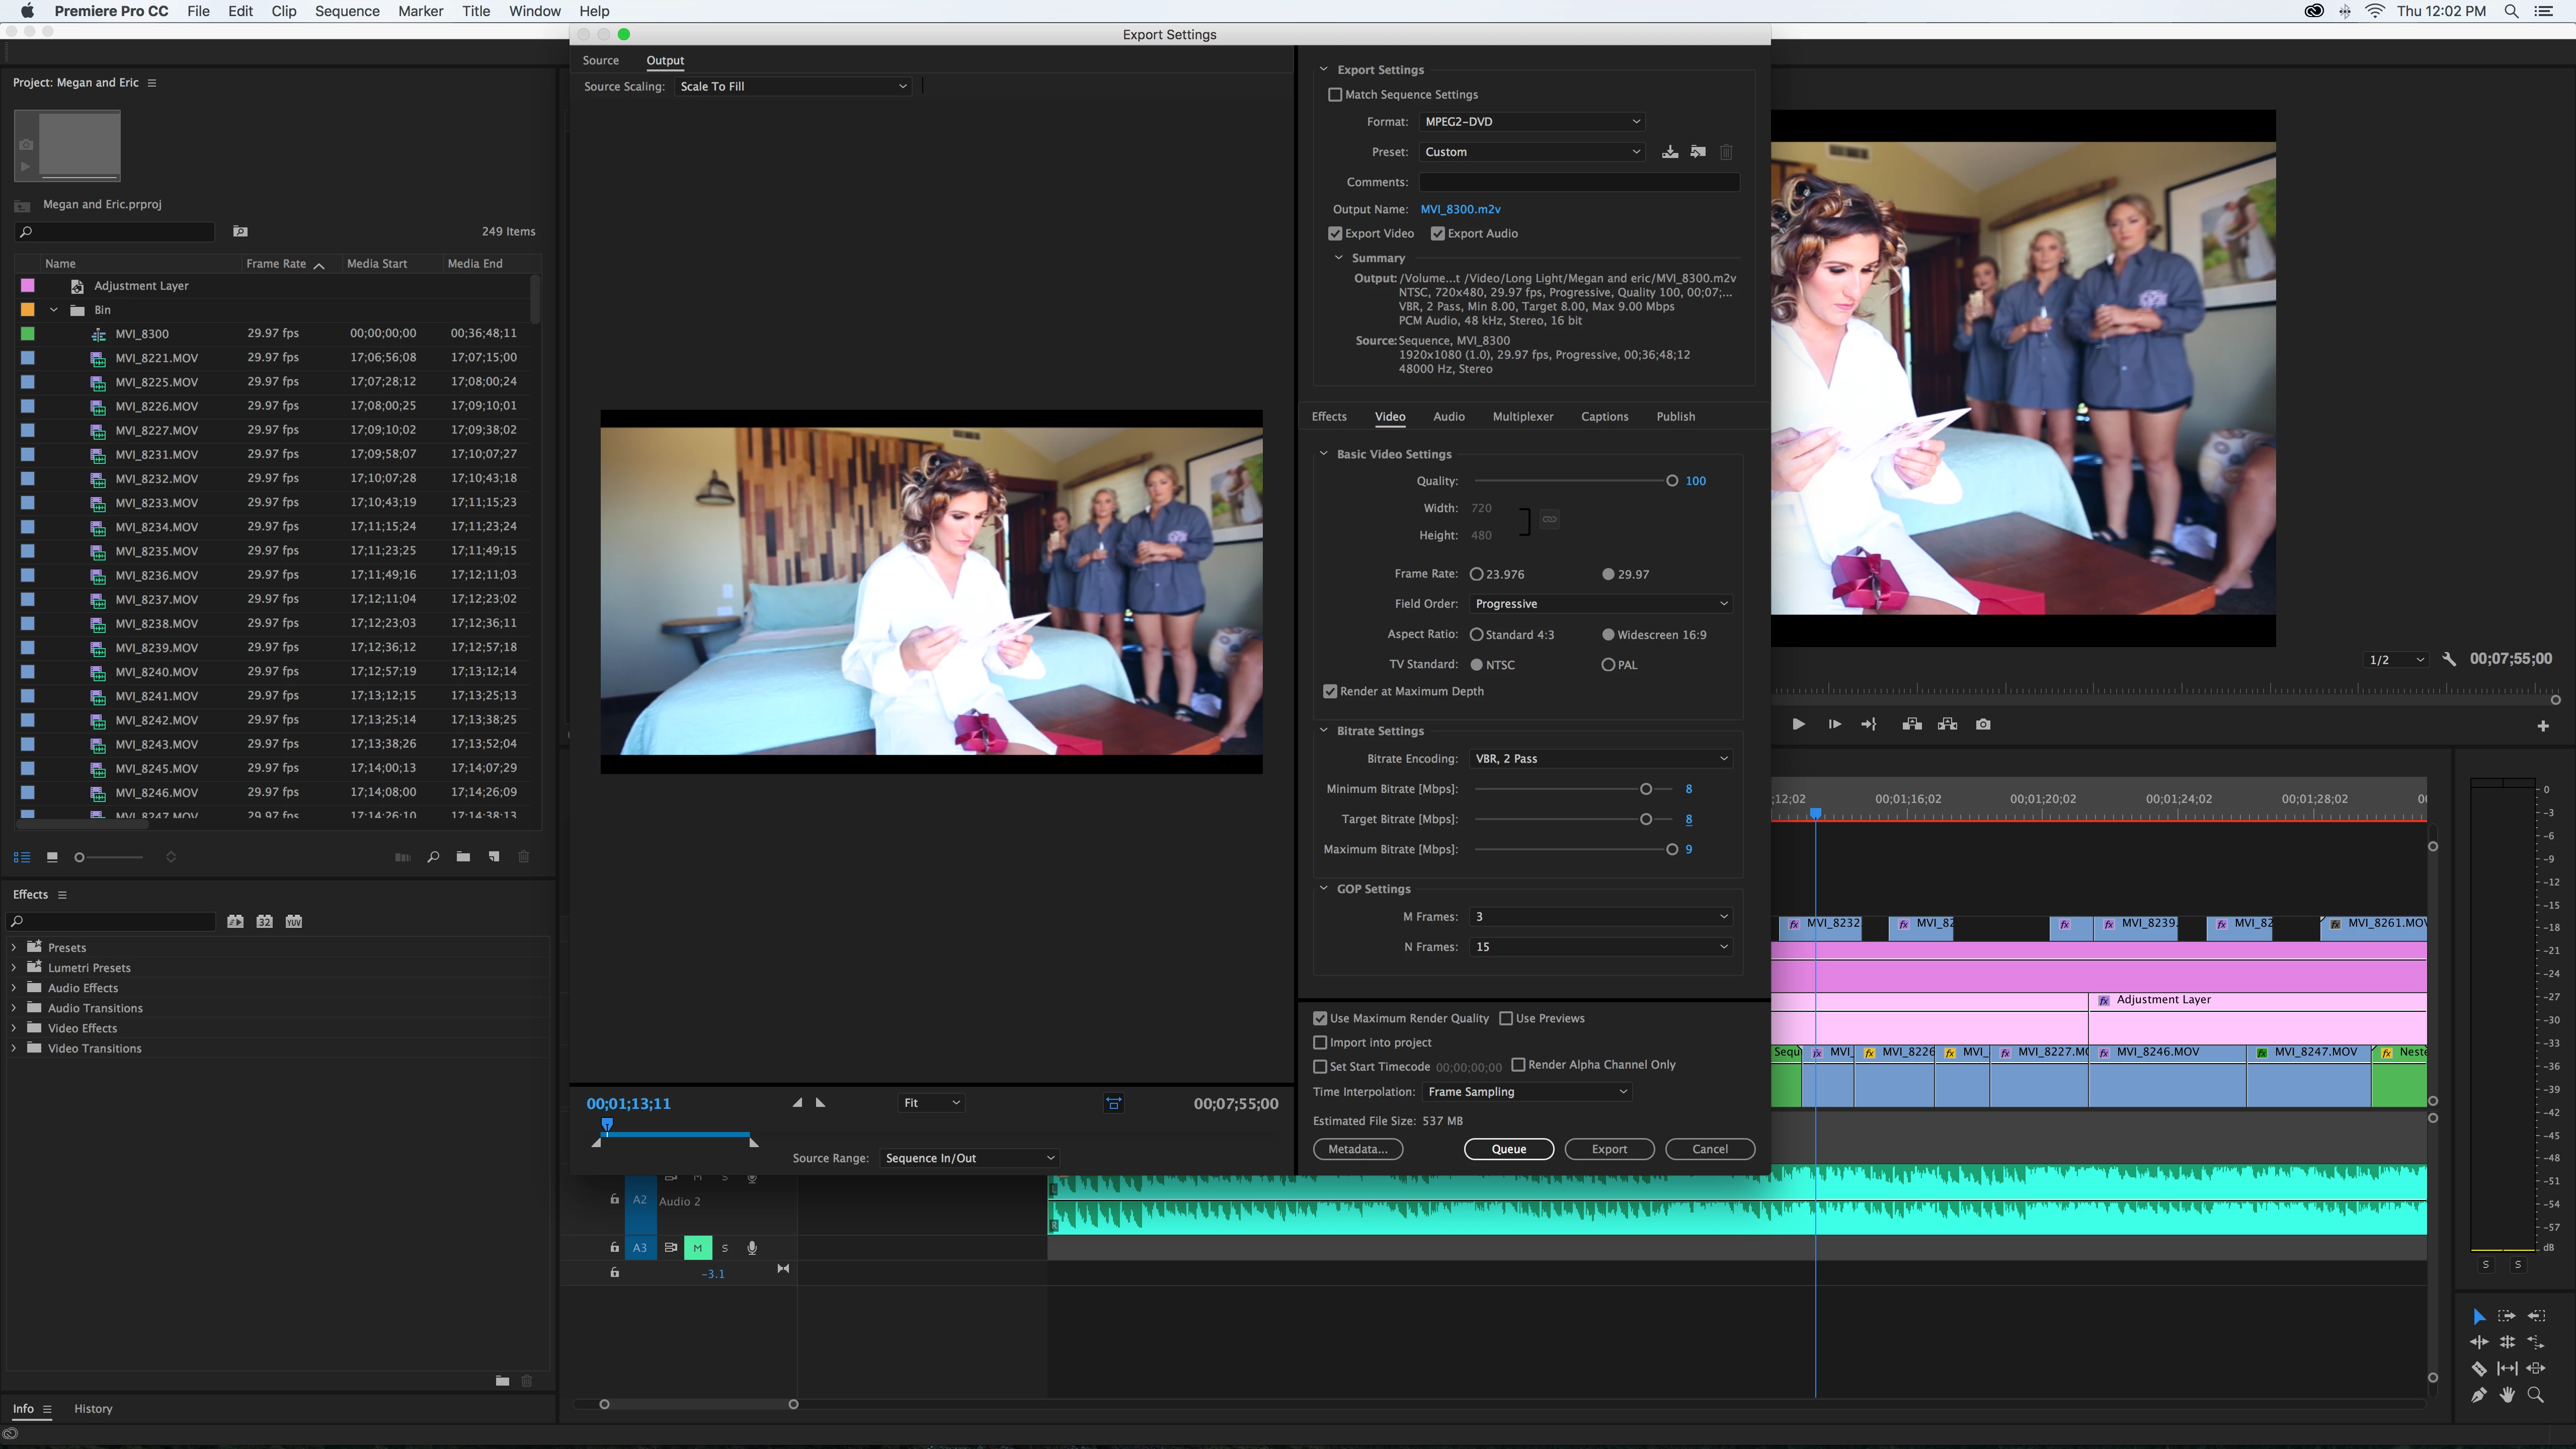This screenshot has height=1449, width=2576.
Task: Click the Quality slider handle
Action: (x=1672, y=481)
